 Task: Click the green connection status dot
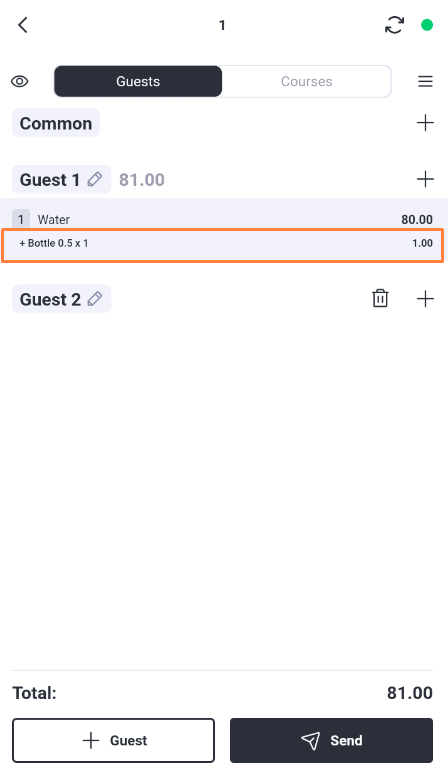(x=427, y=25)
